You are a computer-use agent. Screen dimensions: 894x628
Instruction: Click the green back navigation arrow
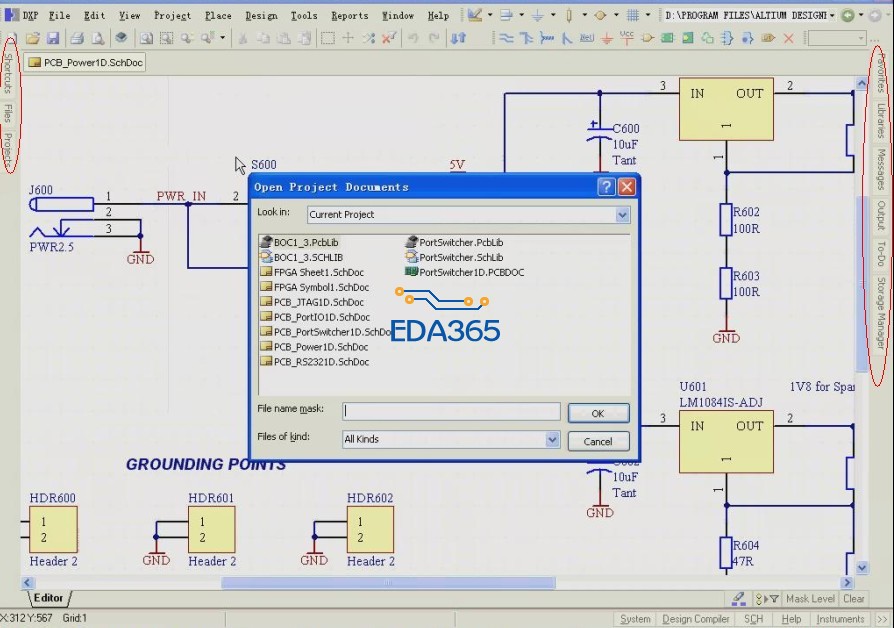[x=848, y=15]
